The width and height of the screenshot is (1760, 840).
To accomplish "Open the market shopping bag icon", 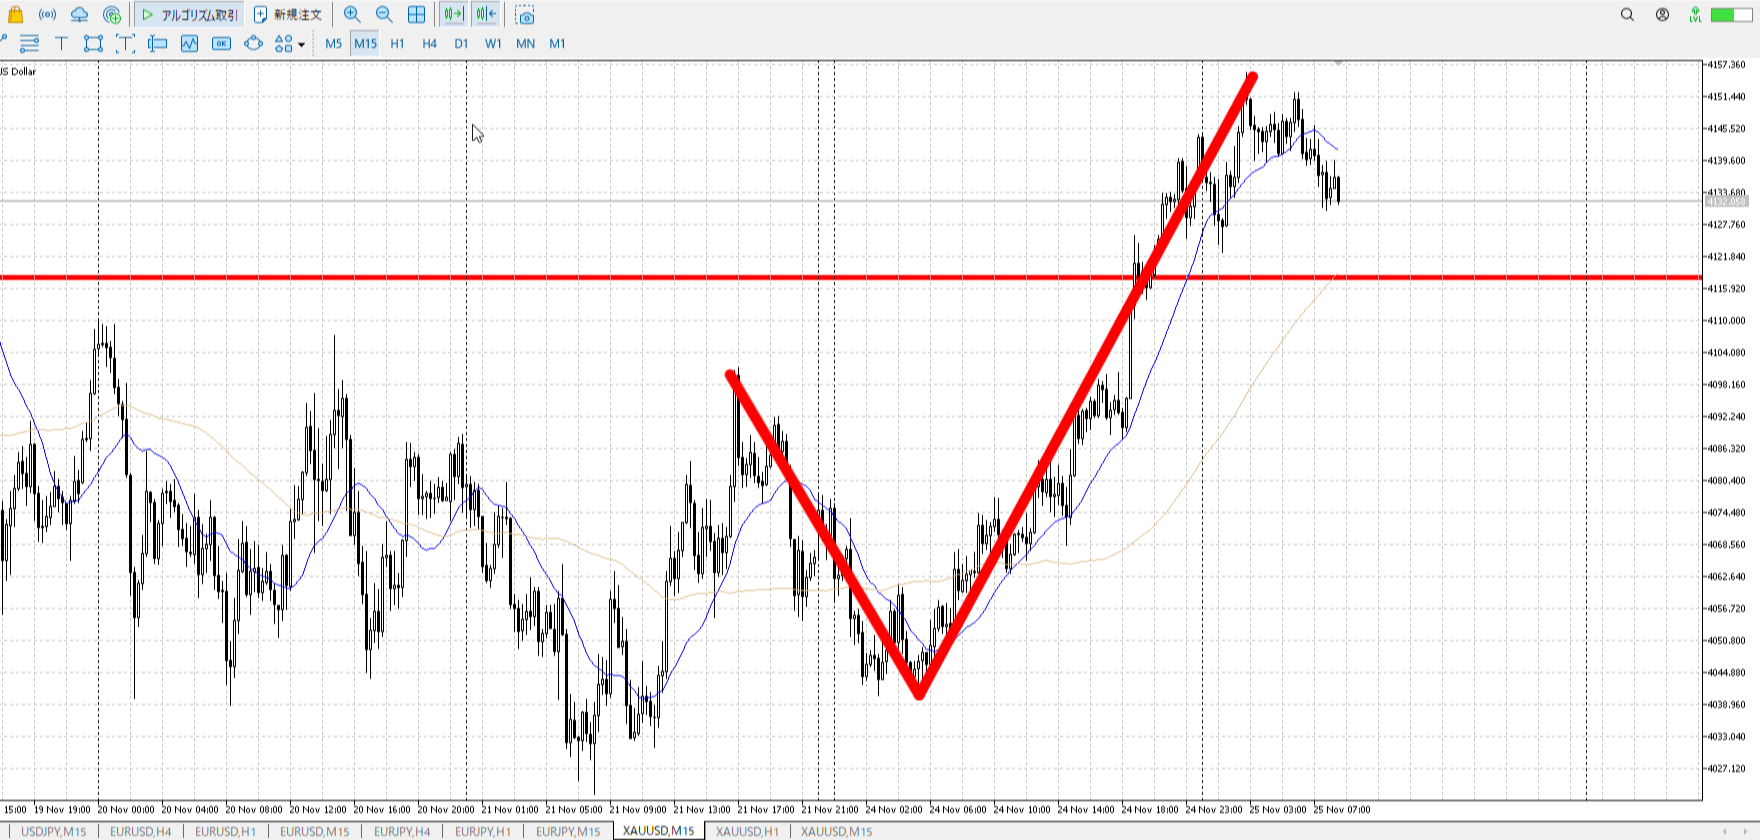I will tap(15, 14).
